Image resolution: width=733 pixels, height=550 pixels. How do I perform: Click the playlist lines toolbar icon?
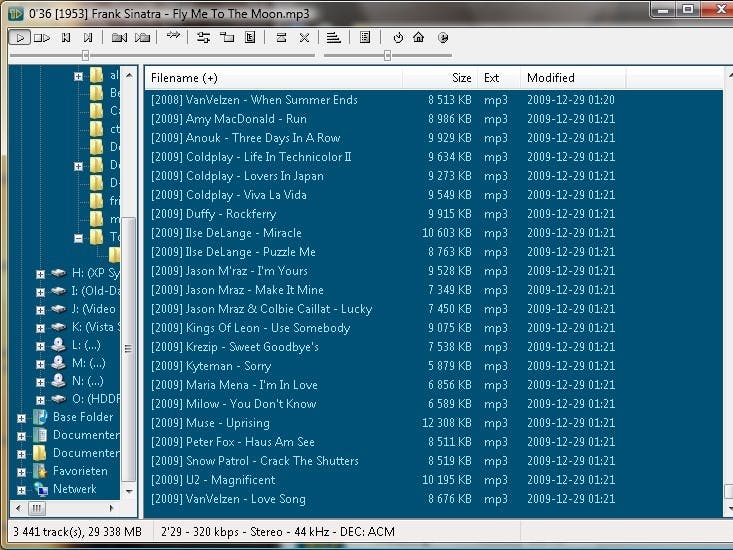[333, 37]
